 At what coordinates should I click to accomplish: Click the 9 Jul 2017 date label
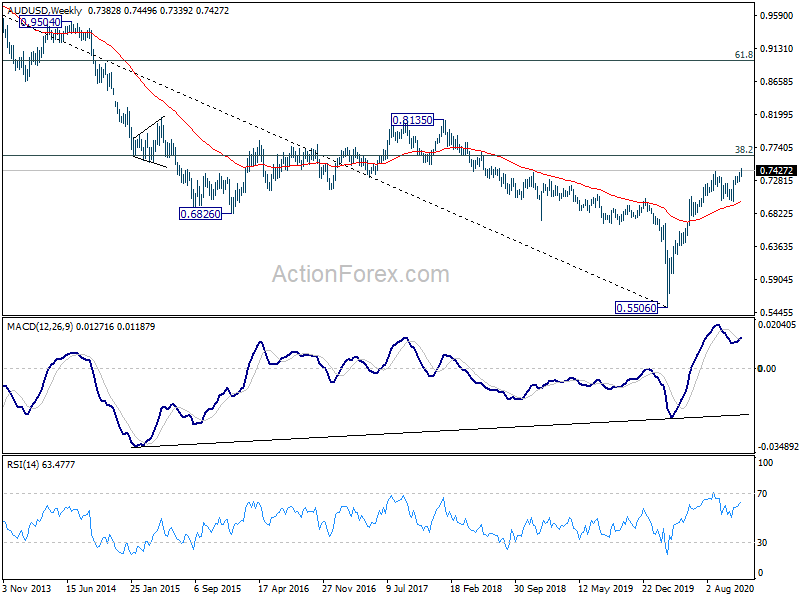tap(408, 588)
